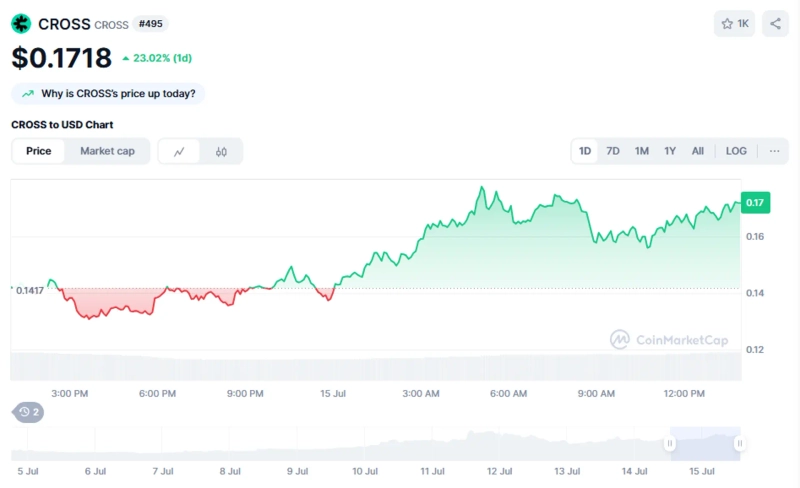The height and width of the screenshot is (488, 800).
Task: Click the right handle of range slider
Action: (739, 443)
